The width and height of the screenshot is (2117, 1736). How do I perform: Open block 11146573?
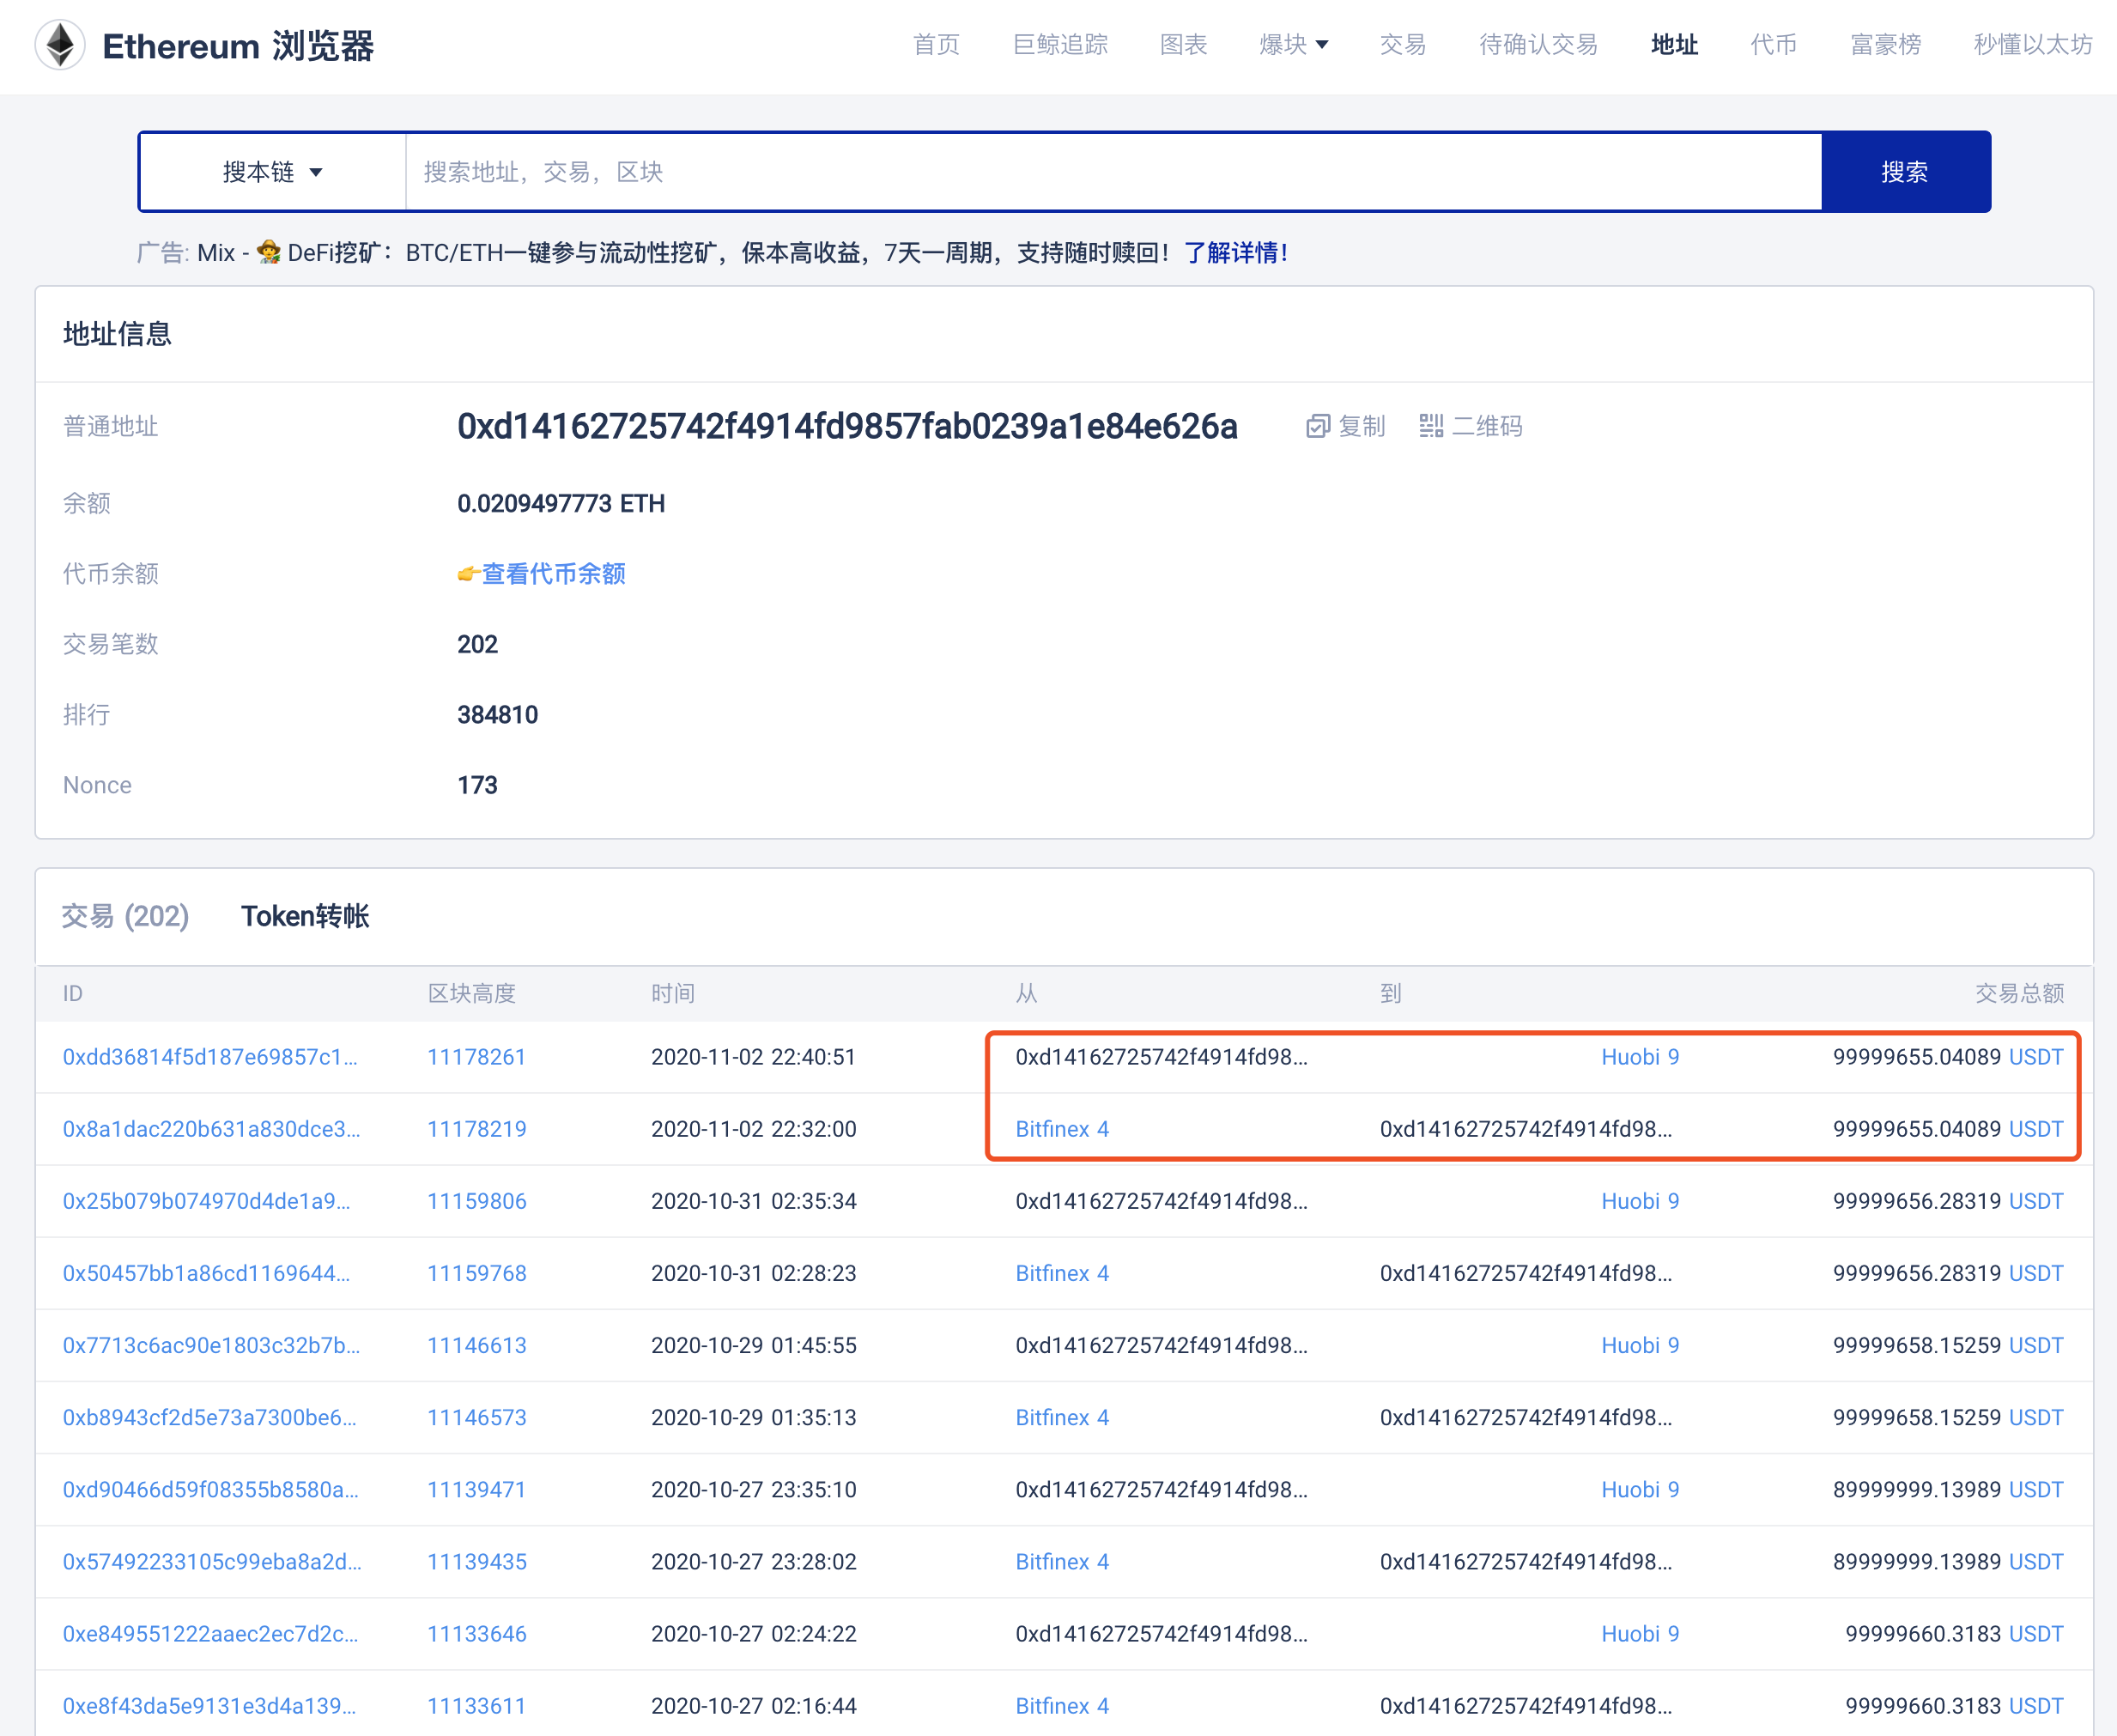[476, 1417]
